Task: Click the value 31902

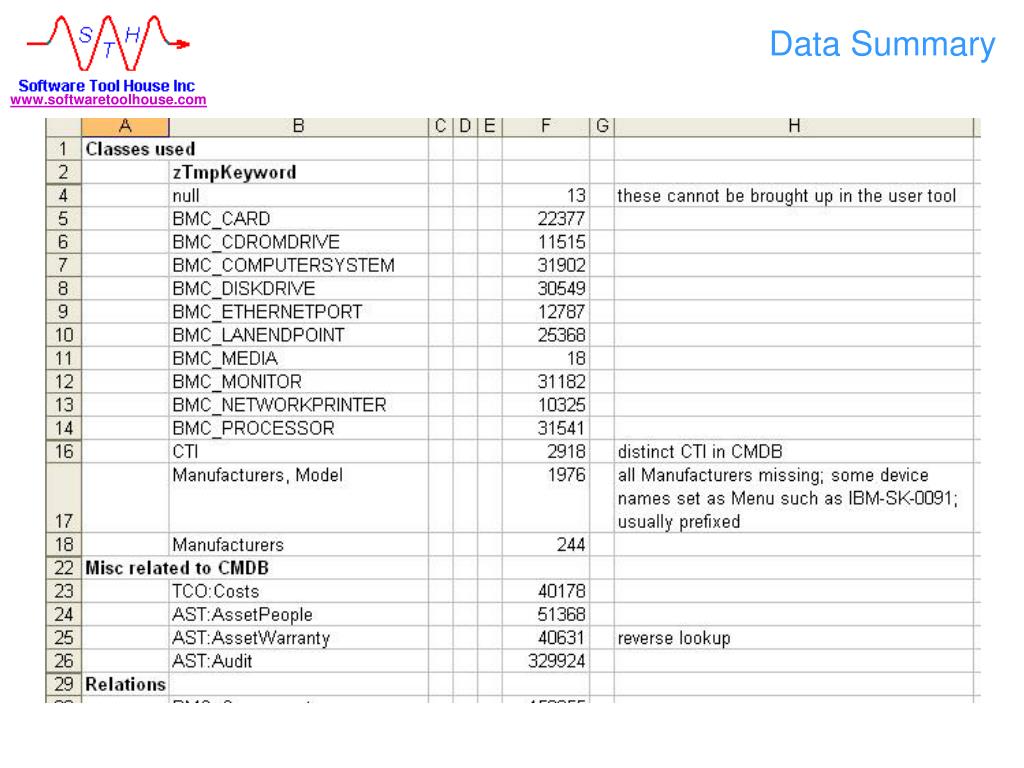Action: [561, 266]
